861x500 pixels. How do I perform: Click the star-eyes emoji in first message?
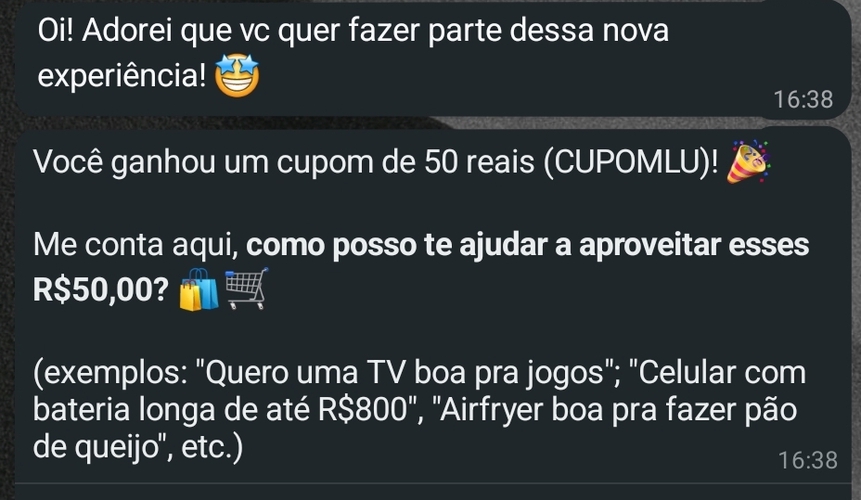point(237,76)
